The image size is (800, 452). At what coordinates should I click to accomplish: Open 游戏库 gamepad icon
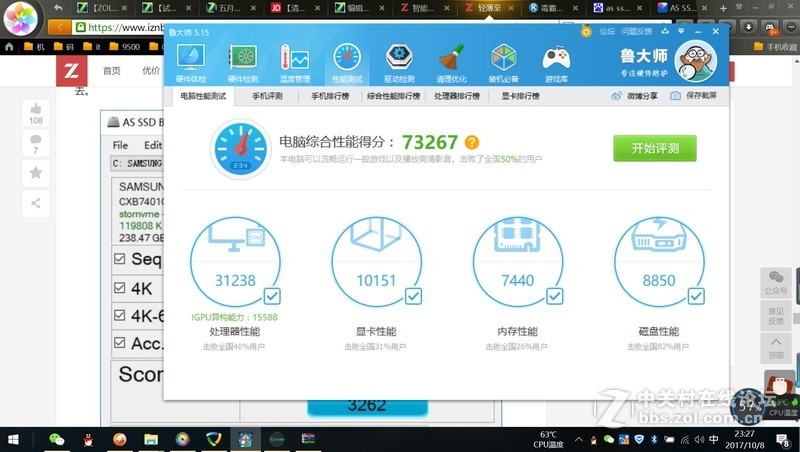tap(556, 63)
